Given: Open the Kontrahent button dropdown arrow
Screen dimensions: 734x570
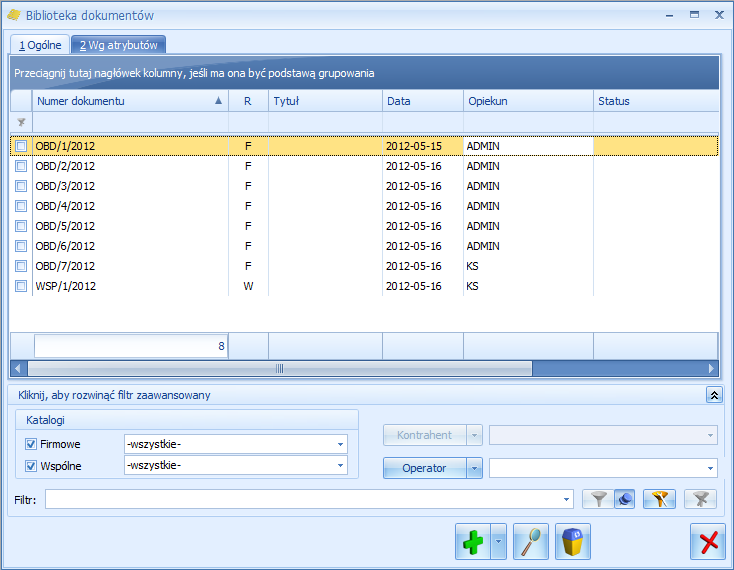Looking at the screenshot, I should (x=474, y=435).
